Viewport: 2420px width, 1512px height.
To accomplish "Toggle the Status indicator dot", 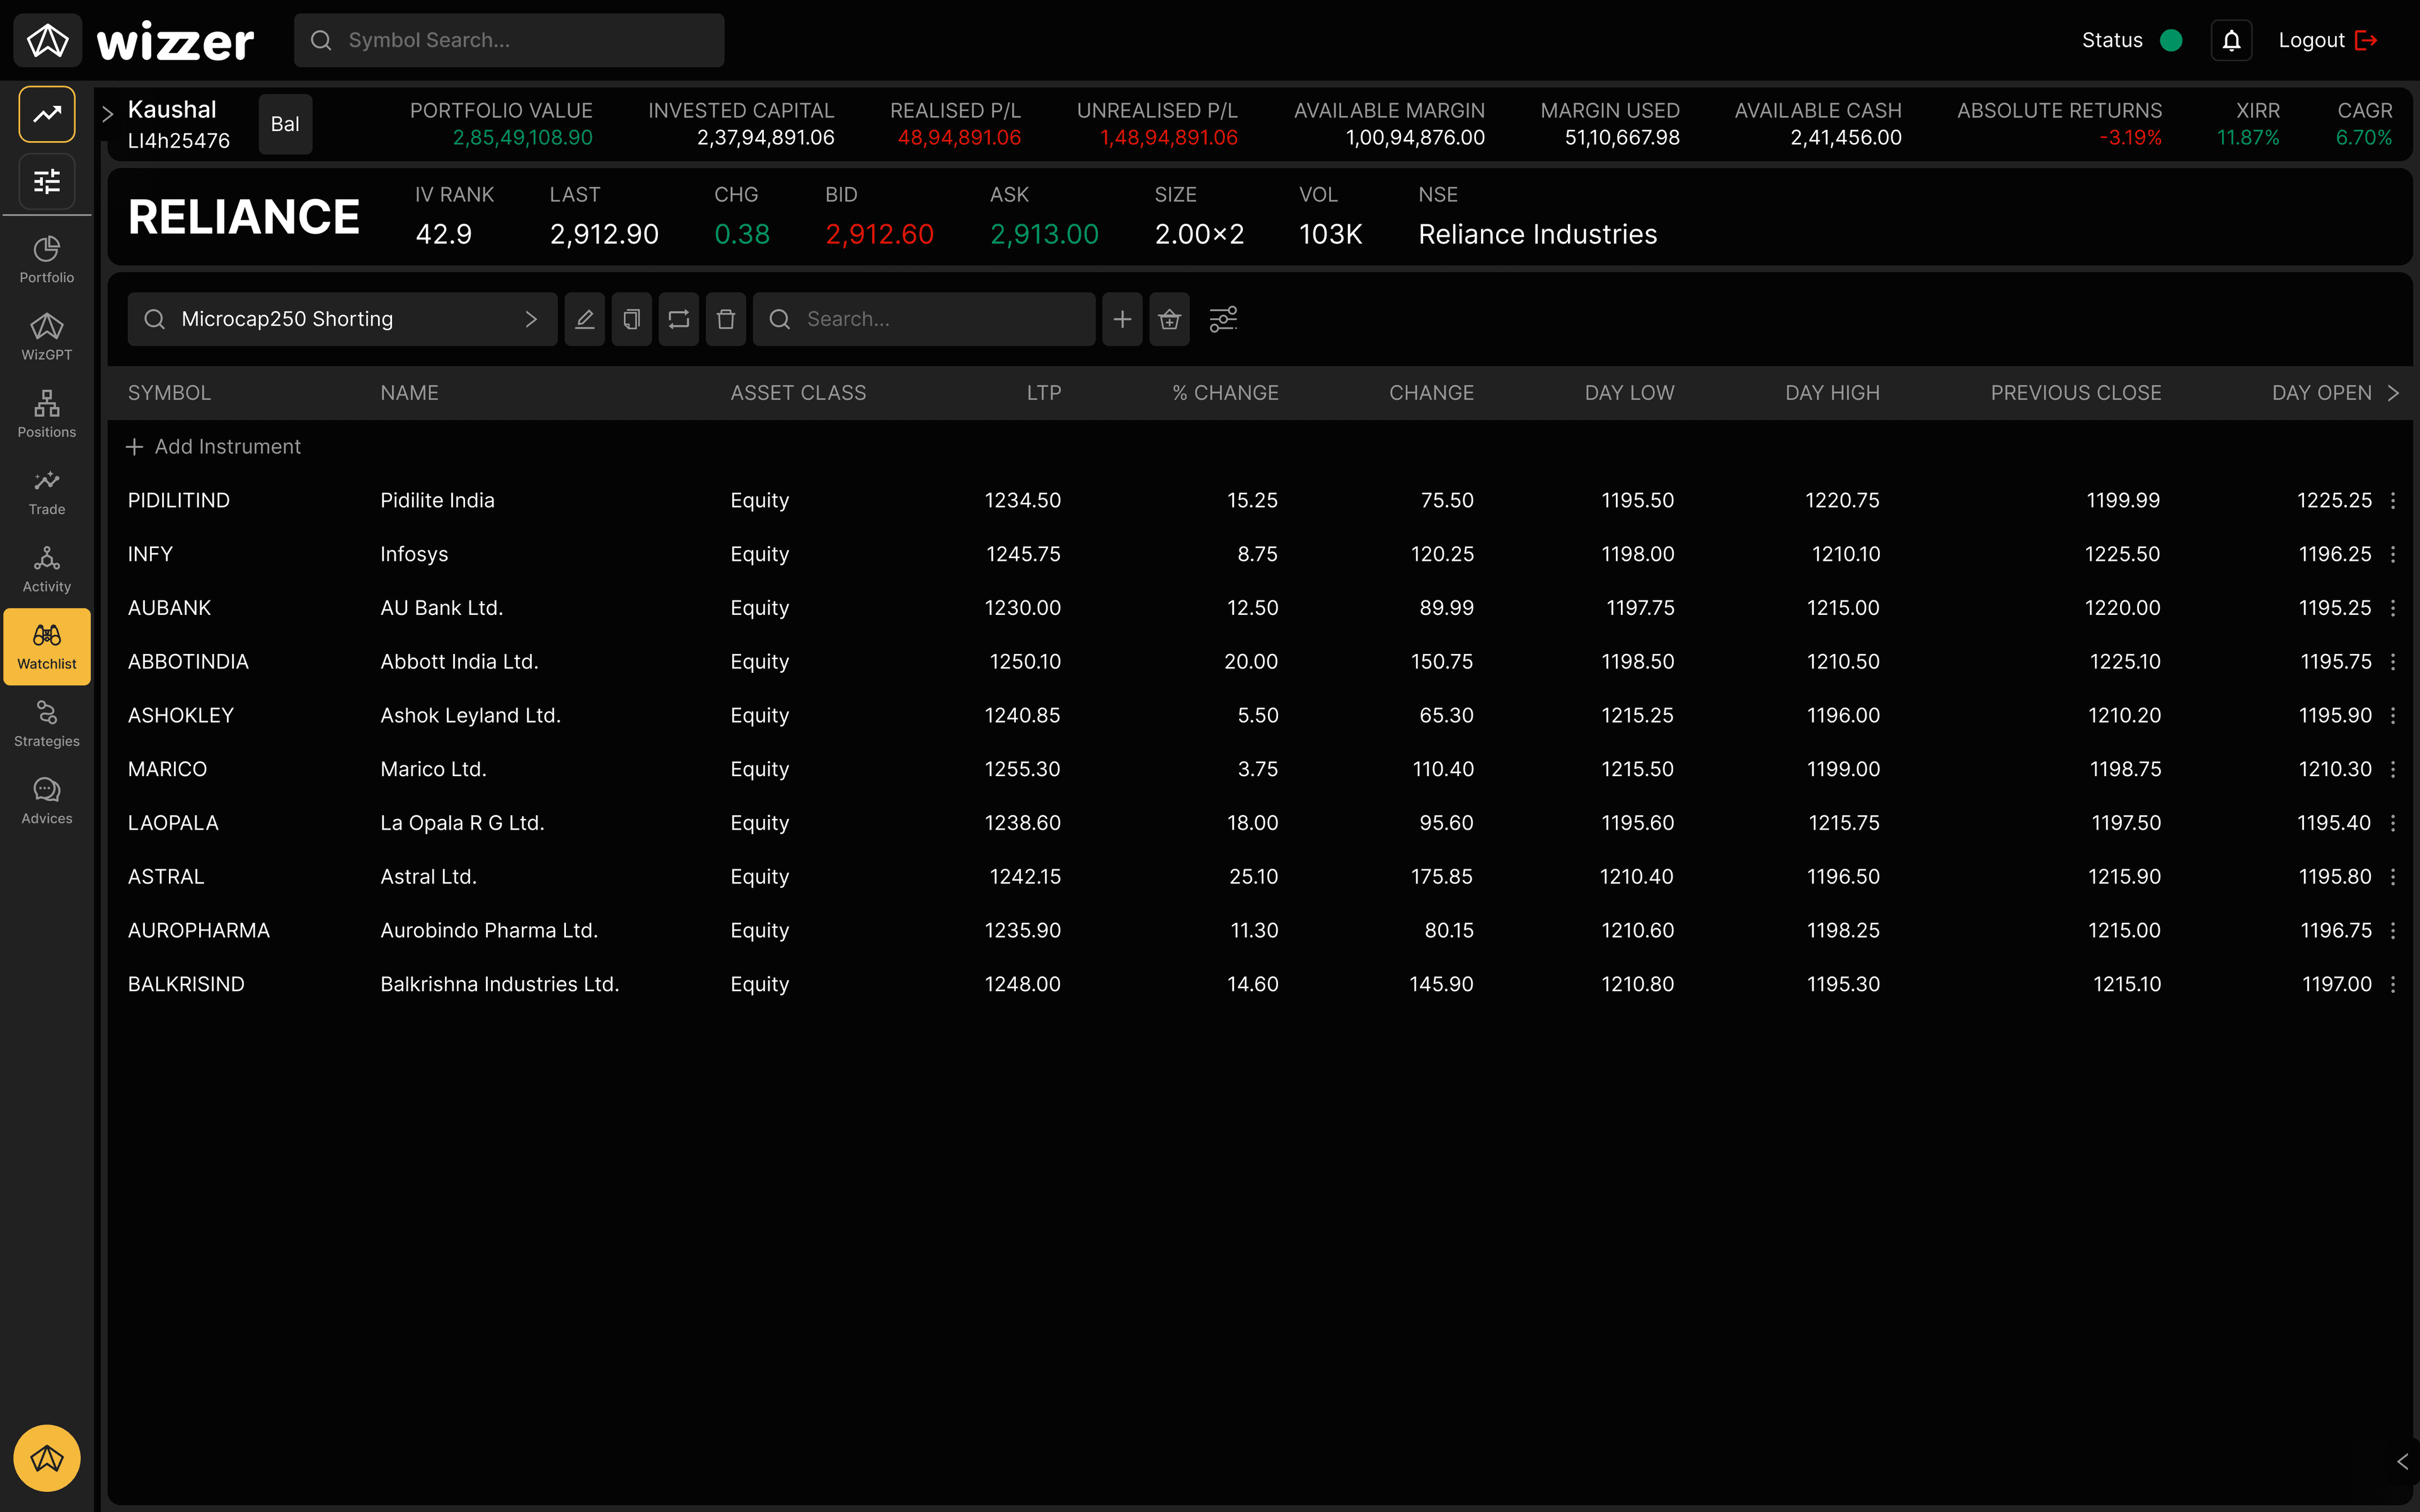I will [x=2171, y=40].
